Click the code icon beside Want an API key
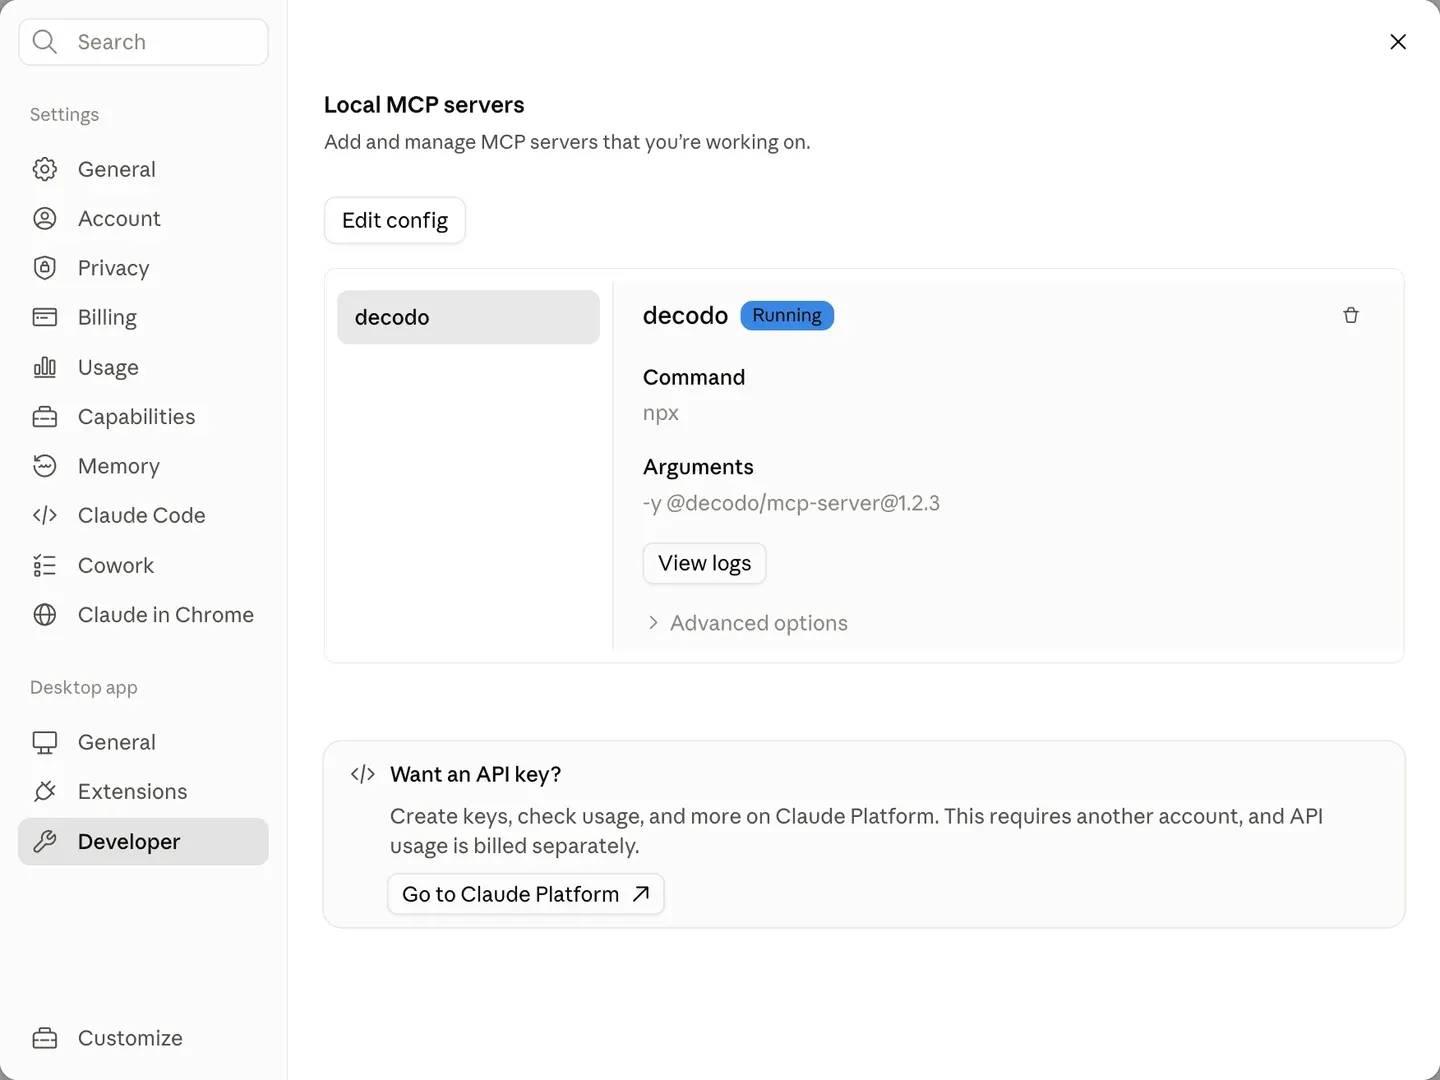This screenshot has height=1080, width=1440. coord(363,774)
